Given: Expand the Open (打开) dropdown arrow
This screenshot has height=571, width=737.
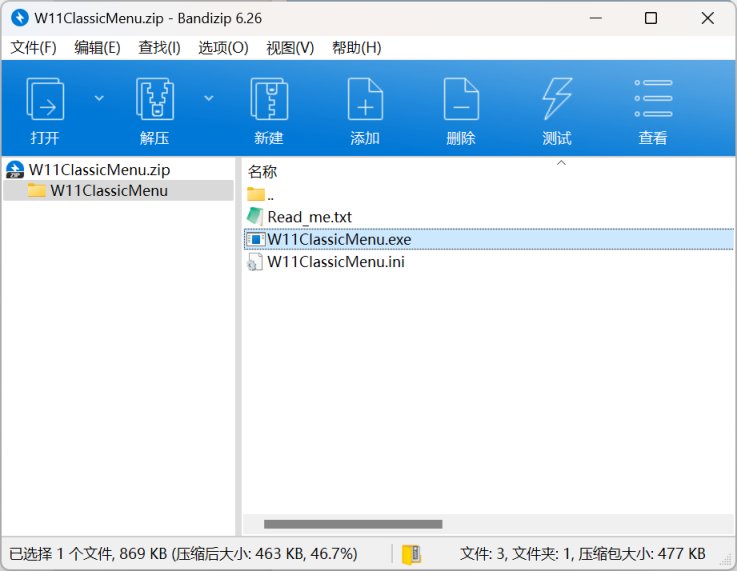Looking at the screenshot, I should pyautogui.click(x=99, y=98).
